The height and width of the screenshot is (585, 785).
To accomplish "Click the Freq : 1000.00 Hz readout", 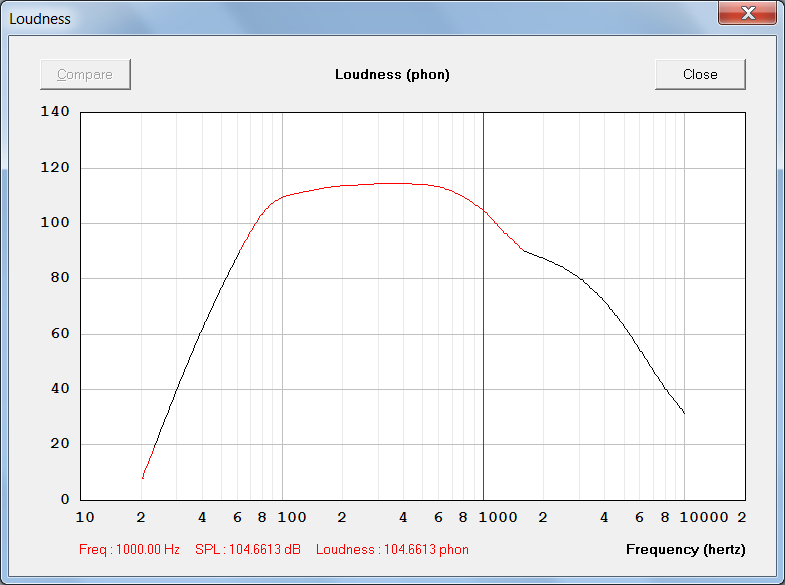I will [129, 549].
